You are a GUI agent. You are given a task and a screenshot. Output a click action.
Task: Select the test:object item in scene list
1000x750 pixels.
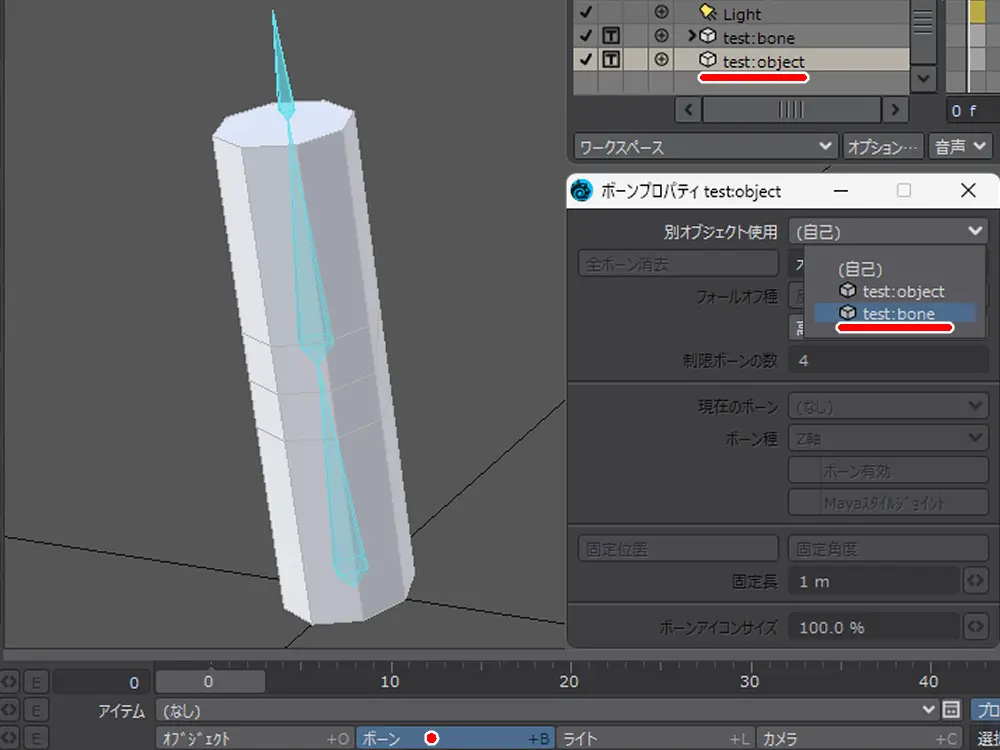click(763, 61)
